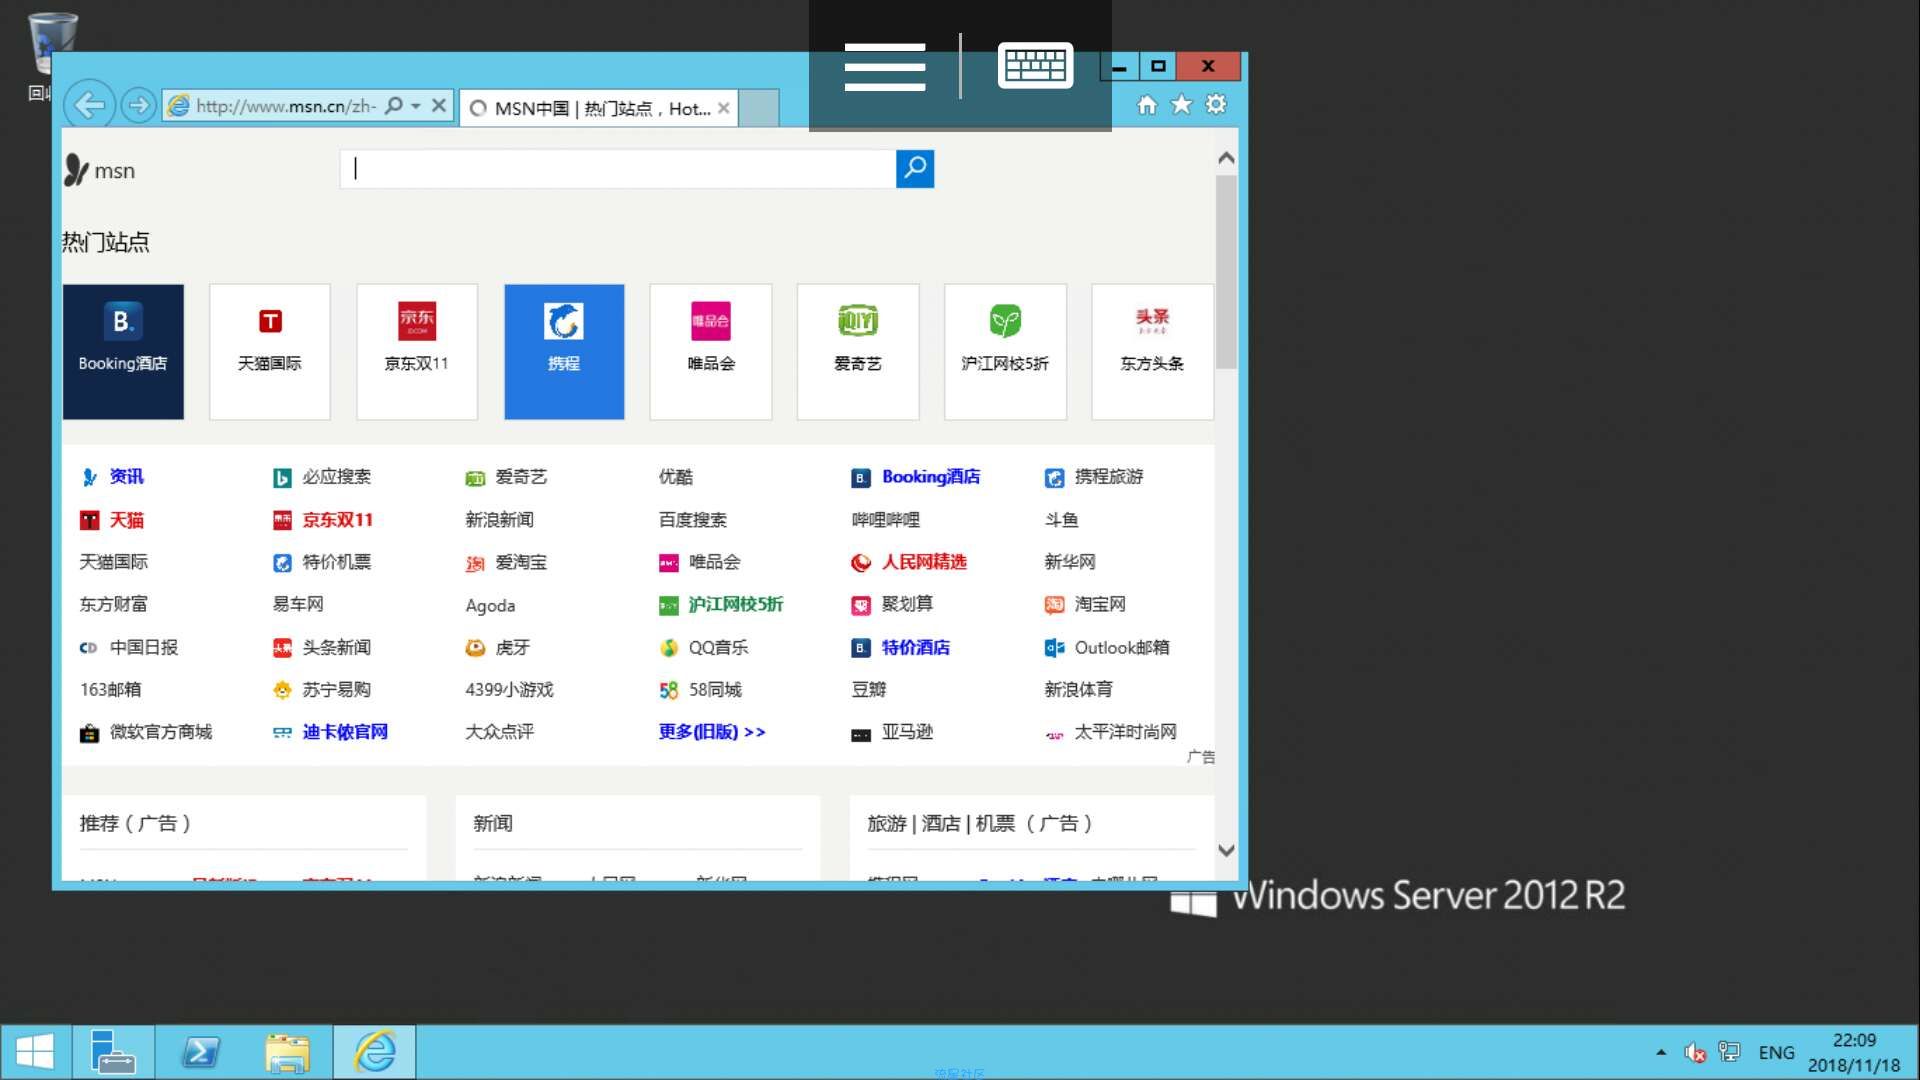Open the 哔哩哔哩 link
The width and height of the screenshot is (1920, 1080).
pyautogui.click(x=885, y=520)
